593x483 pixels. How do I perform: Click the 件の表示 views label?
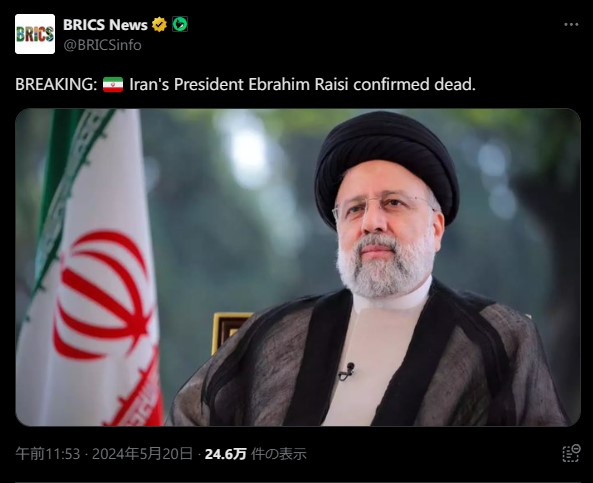click(279, 454)
